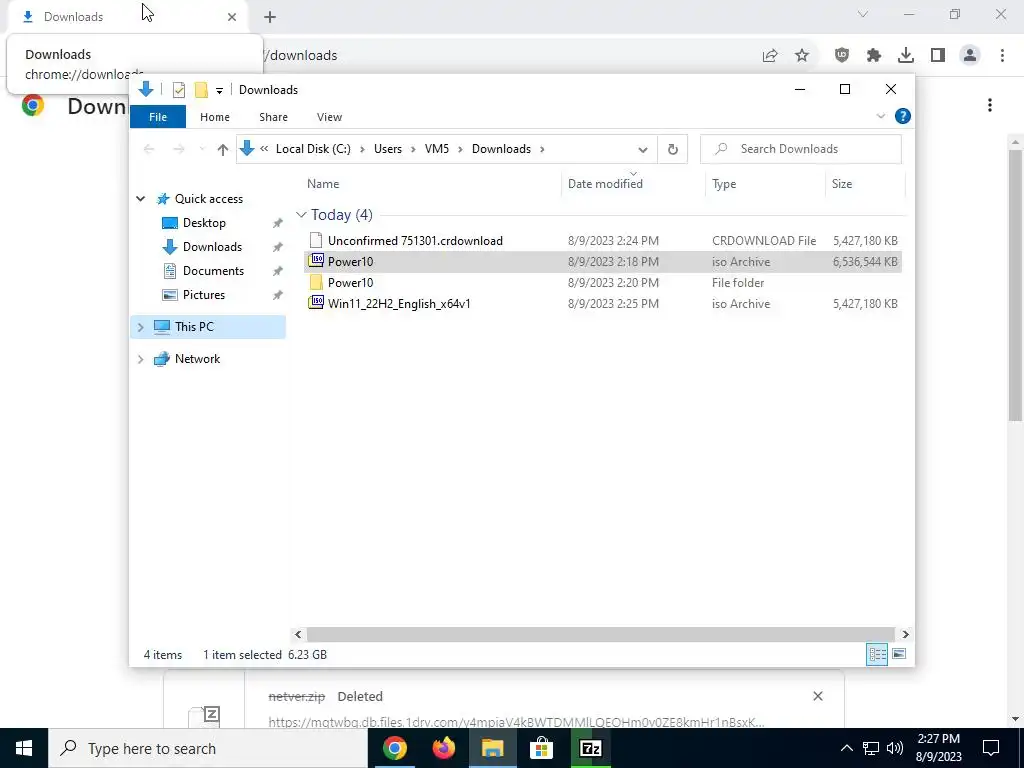
Task: Select Downloads in Quick access
Action: (x=212, y=247)
